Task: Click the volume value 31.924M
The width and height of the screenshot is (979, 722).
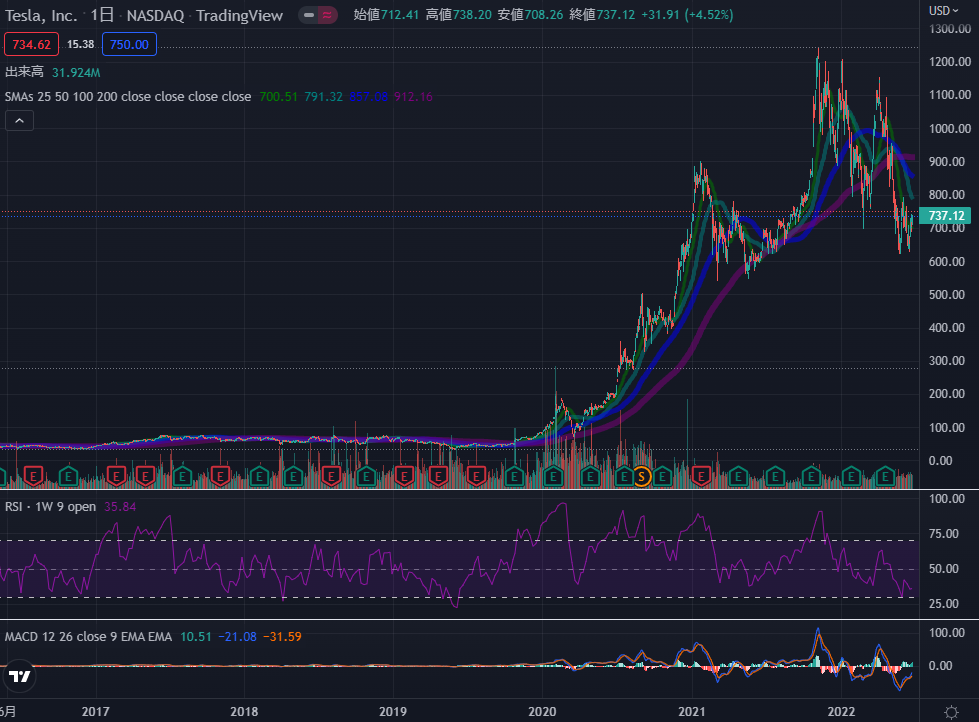Action: (76, 72)
